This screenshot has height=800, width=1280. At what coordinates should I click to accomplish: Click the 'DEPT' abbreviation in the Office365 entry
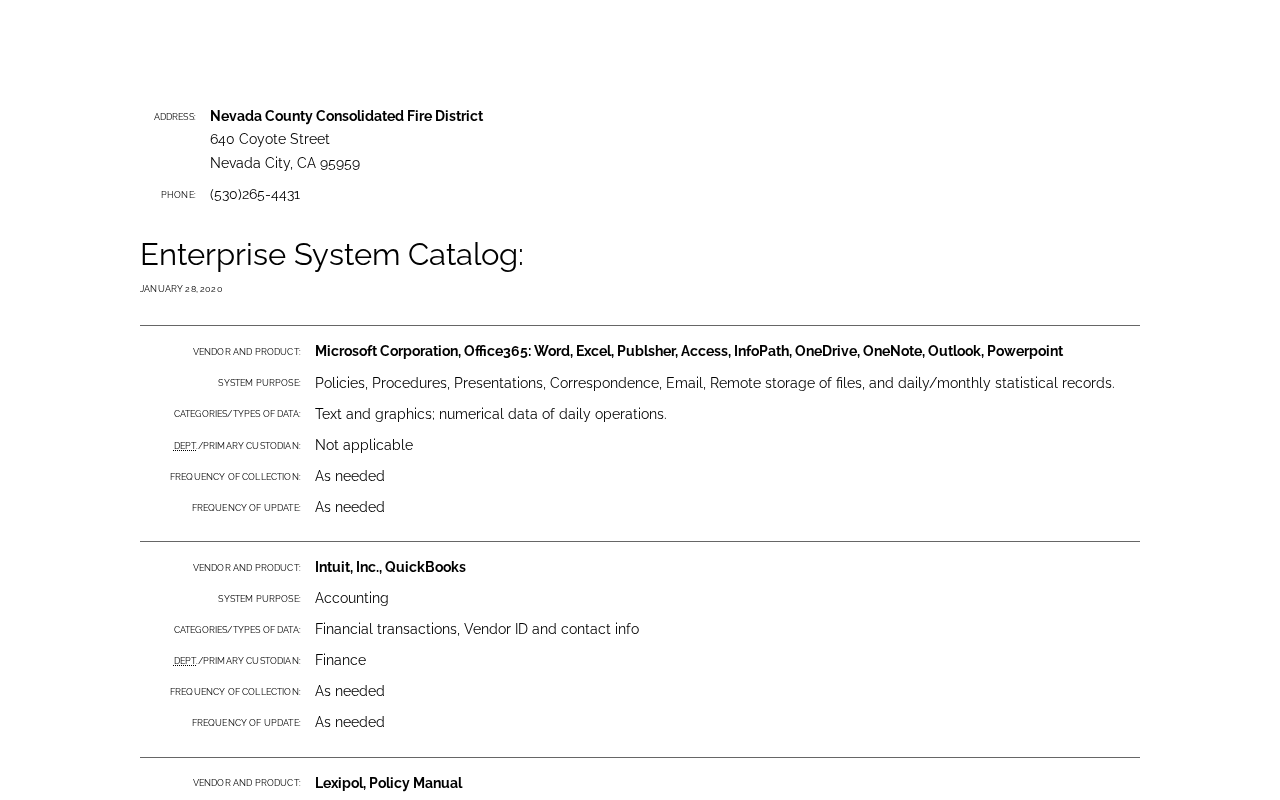pos(185,446)
